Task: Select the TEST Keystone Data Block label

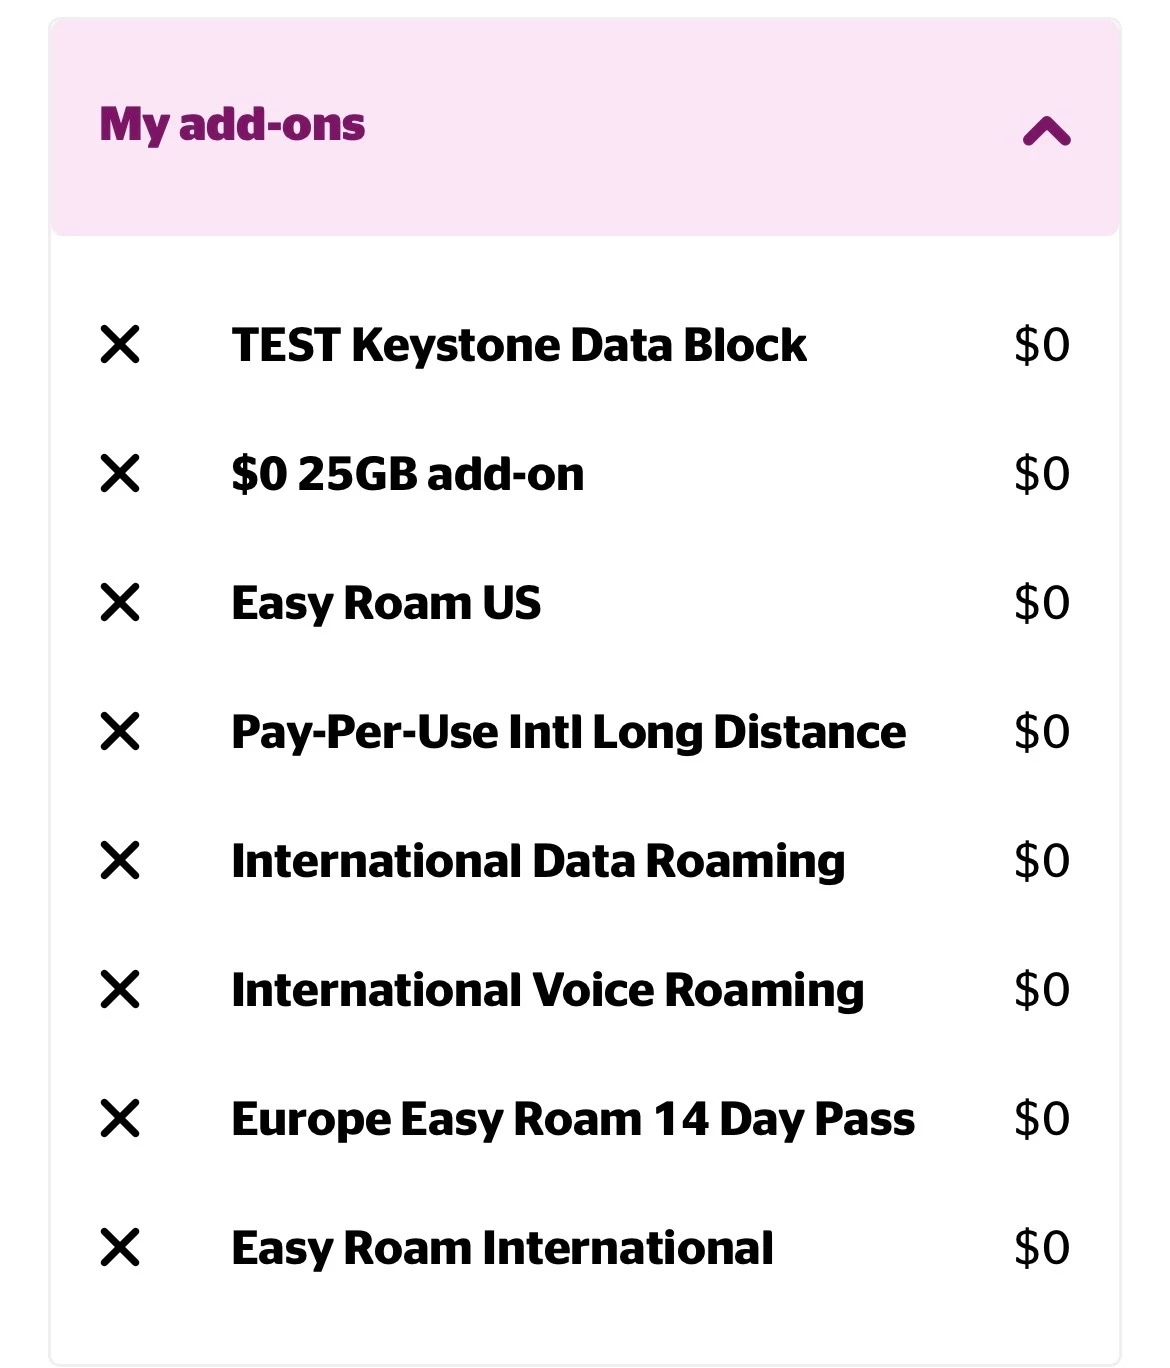Action: click(519, 345)
